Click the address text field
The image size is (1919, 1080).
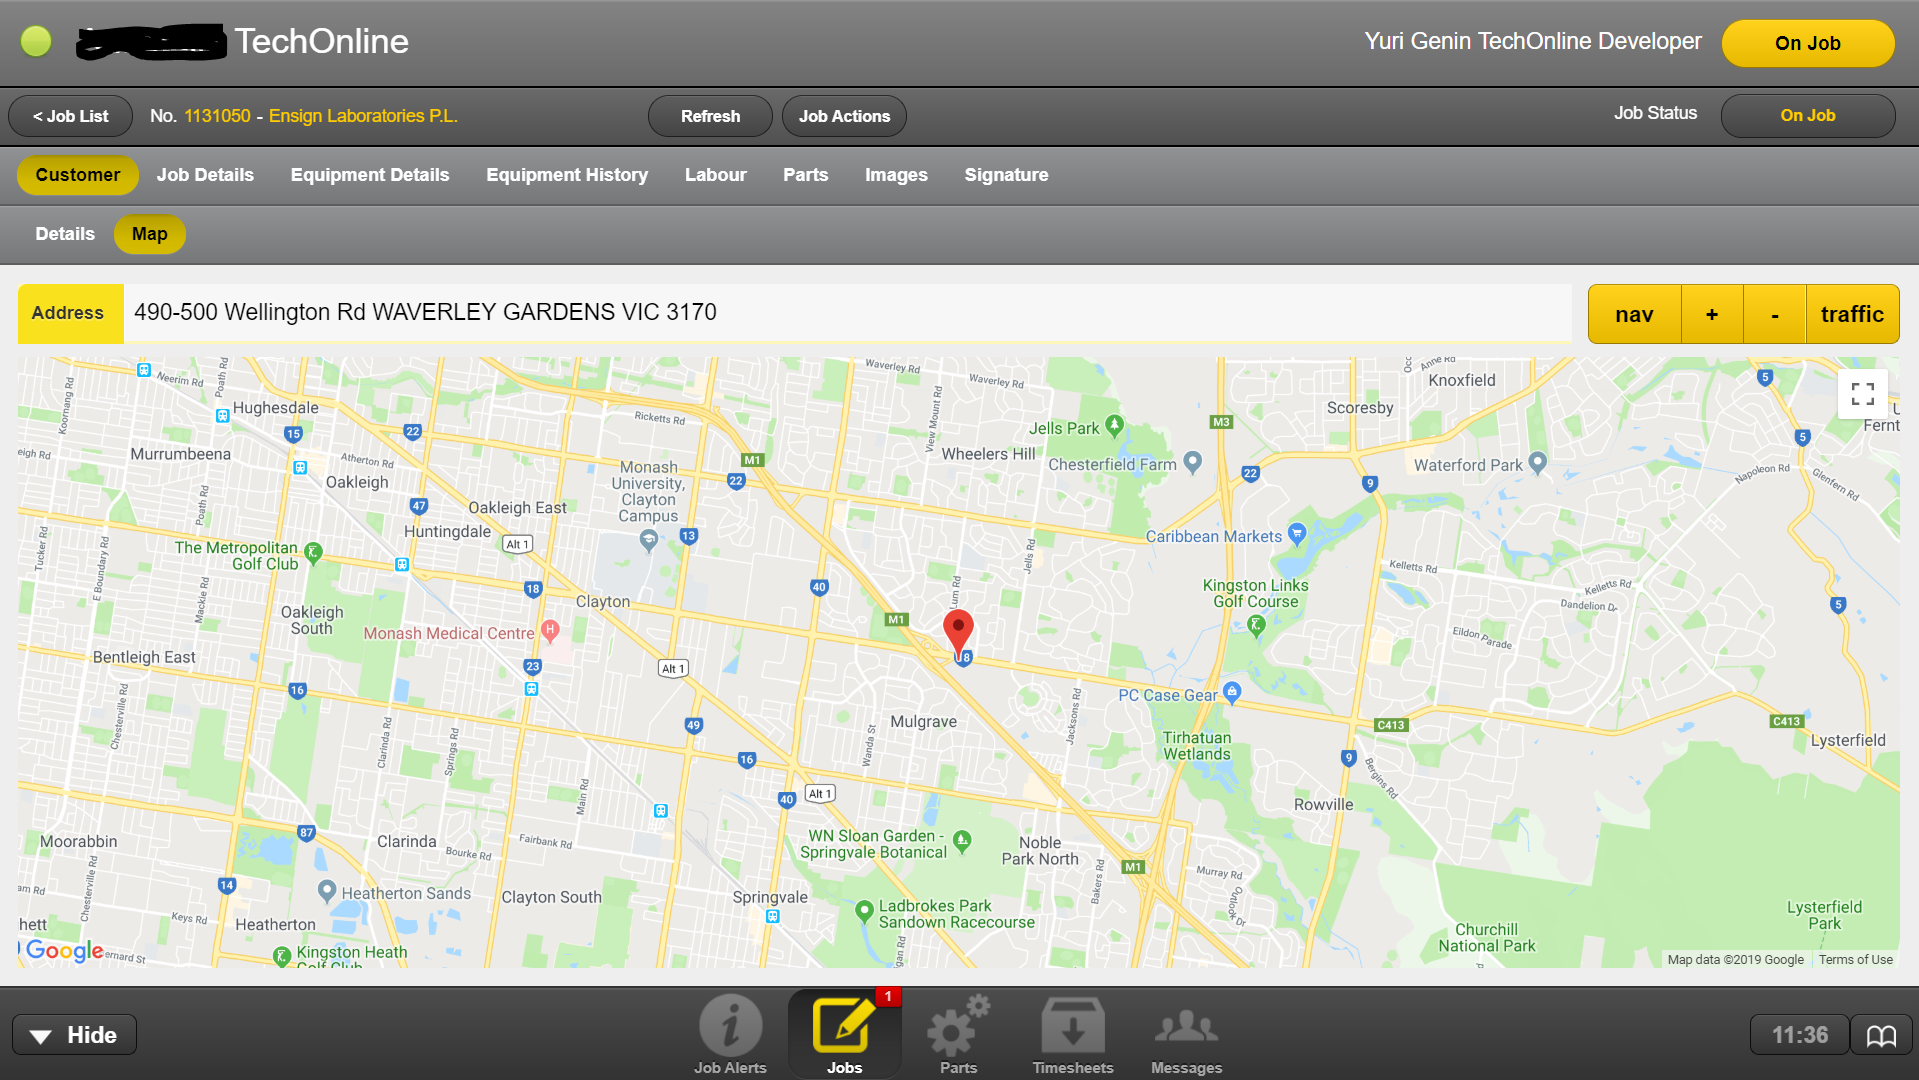click(847, 313)
